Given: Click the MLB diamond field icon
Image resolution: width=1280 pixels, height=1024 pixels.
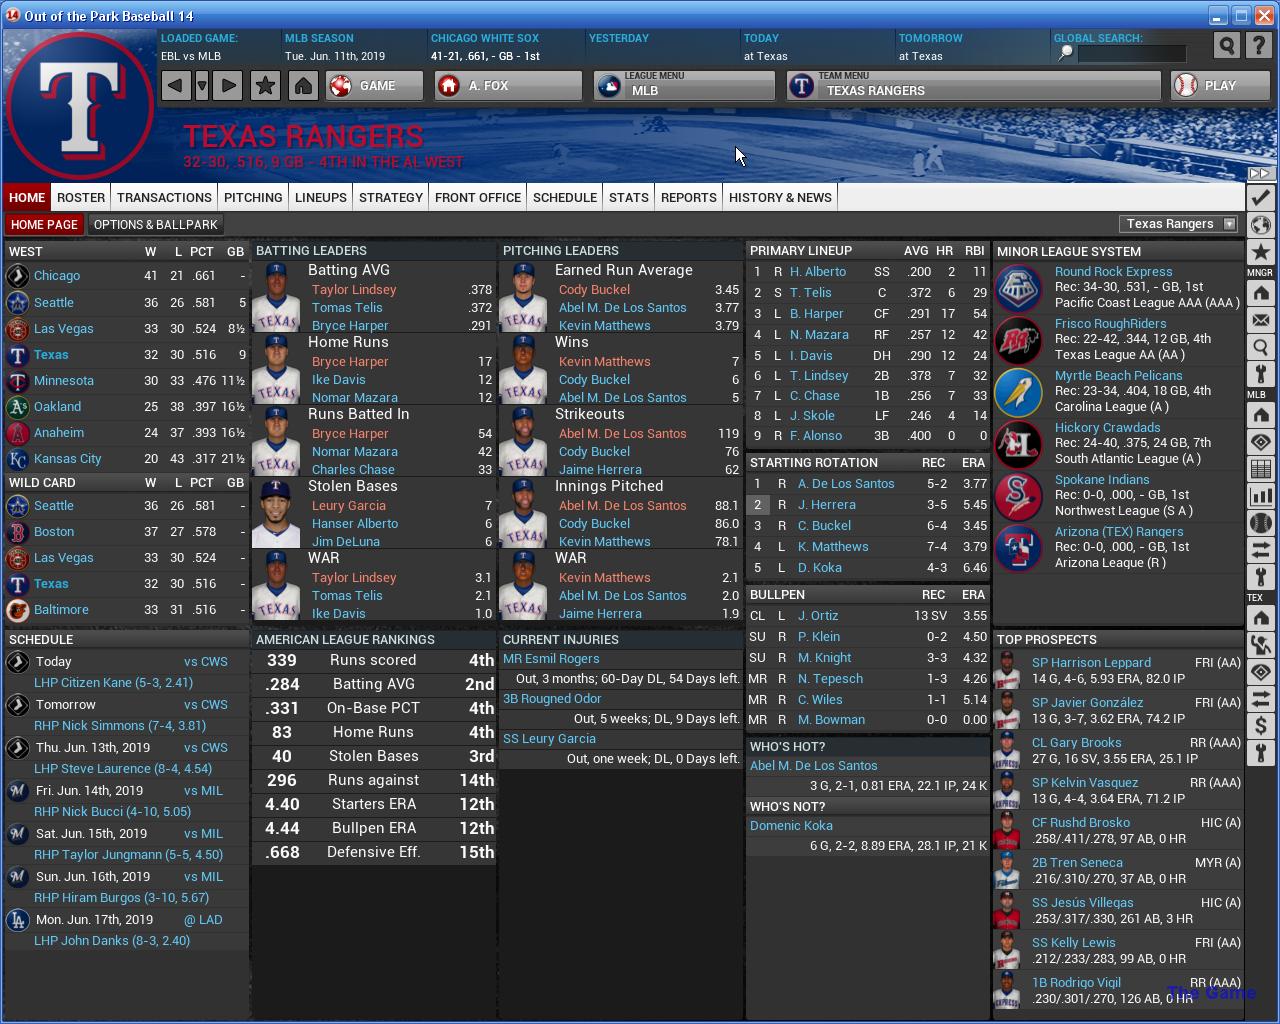Looking at the screenshot, I should coord(1260,441).
